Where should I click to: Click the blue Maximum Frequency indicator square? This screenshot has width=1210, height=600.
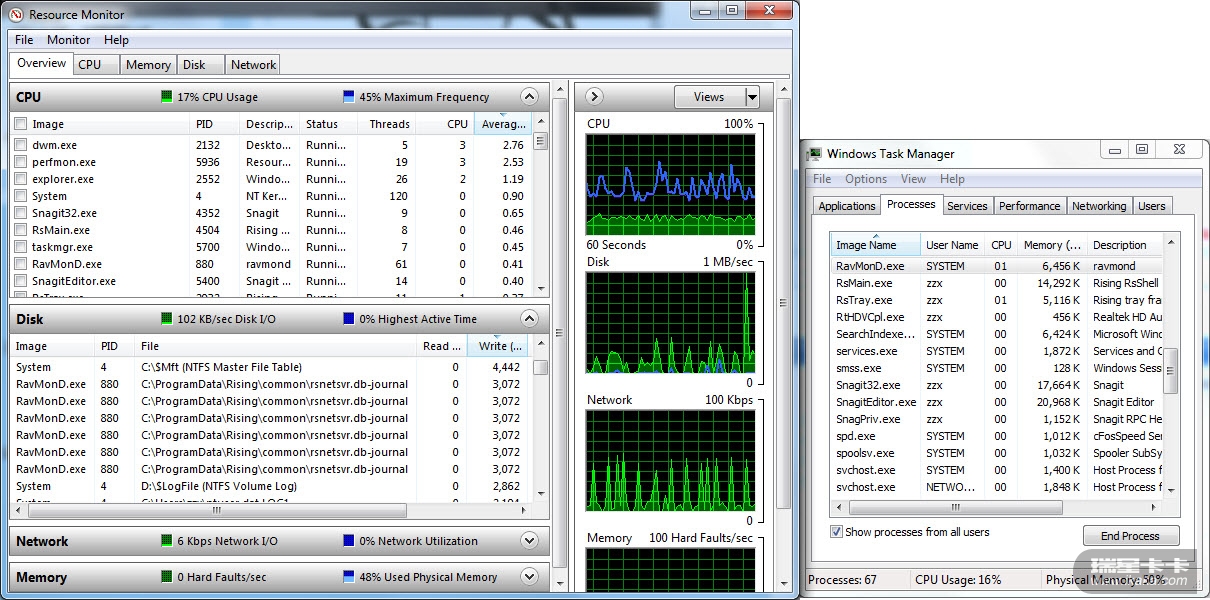tap(348, 97)
